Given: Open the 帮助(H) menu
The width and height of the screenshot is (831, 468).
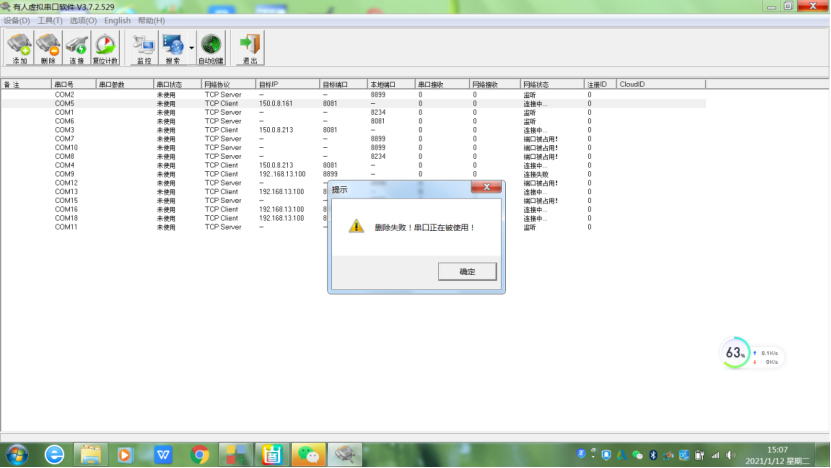Looking at the screenshot, I should 151,20.
